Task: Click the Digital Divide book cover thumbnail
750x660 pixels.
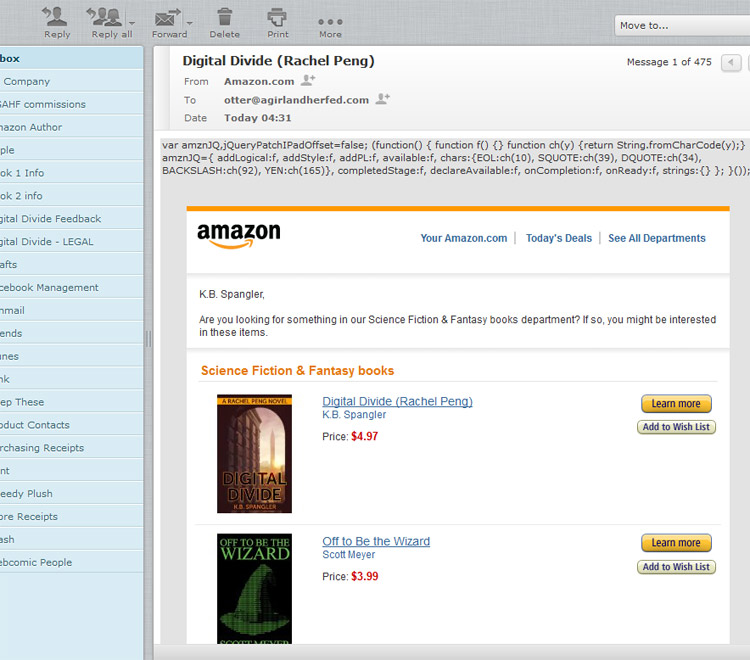Action: [254, 454]
